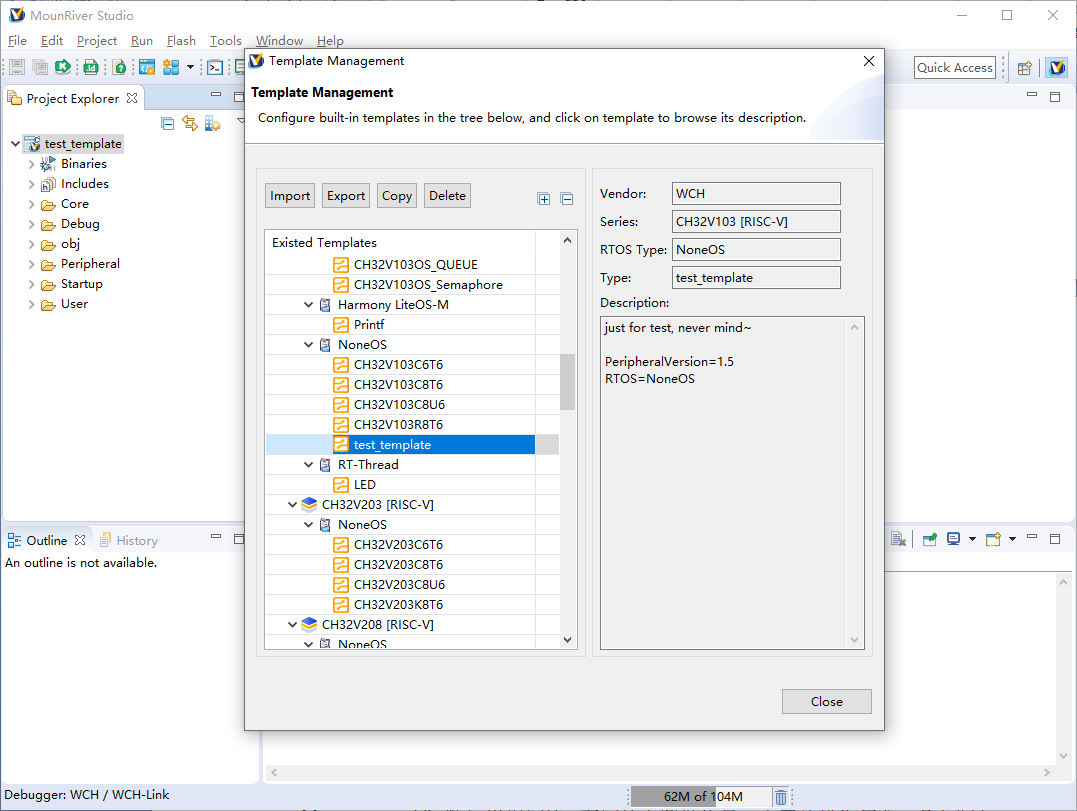Click the Open Perspective icon

point(1025,68)
